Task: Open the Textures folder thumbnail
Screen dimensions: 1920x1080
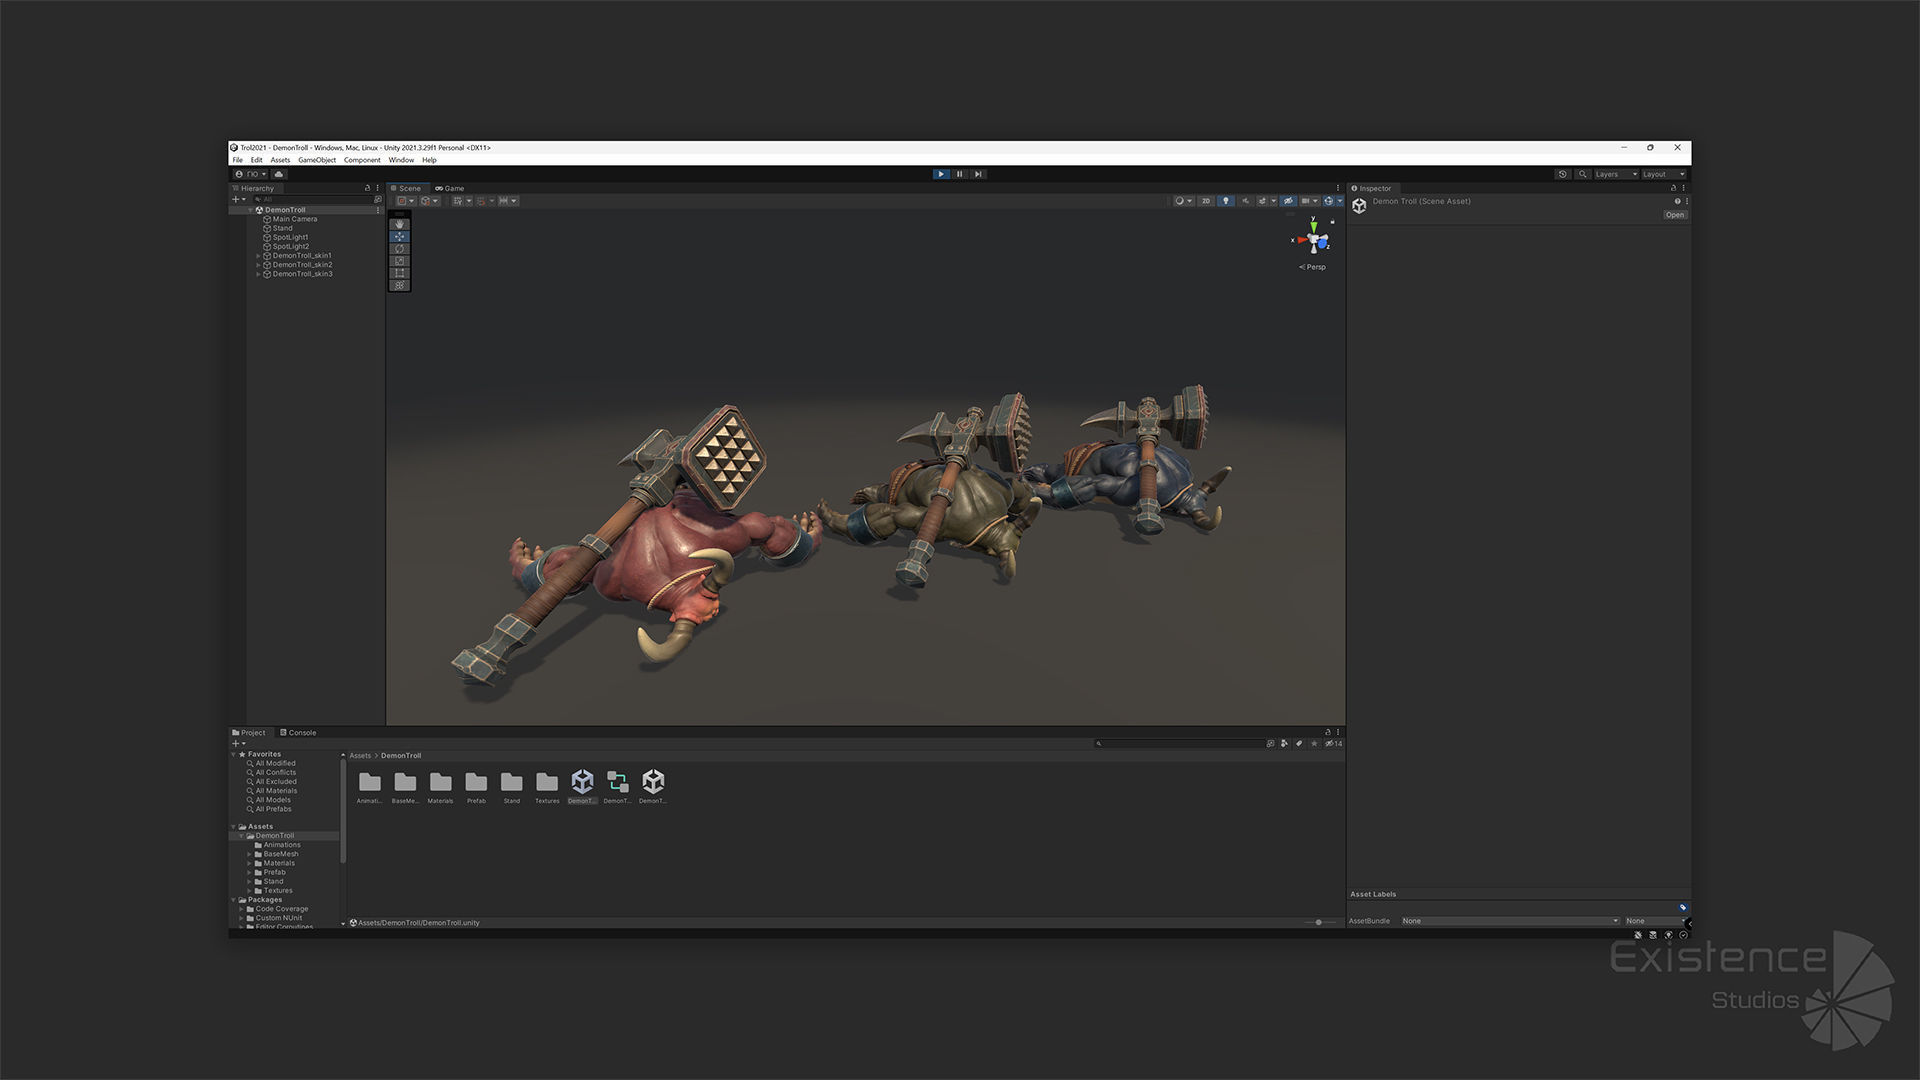Action: click(x=547, y=786)
